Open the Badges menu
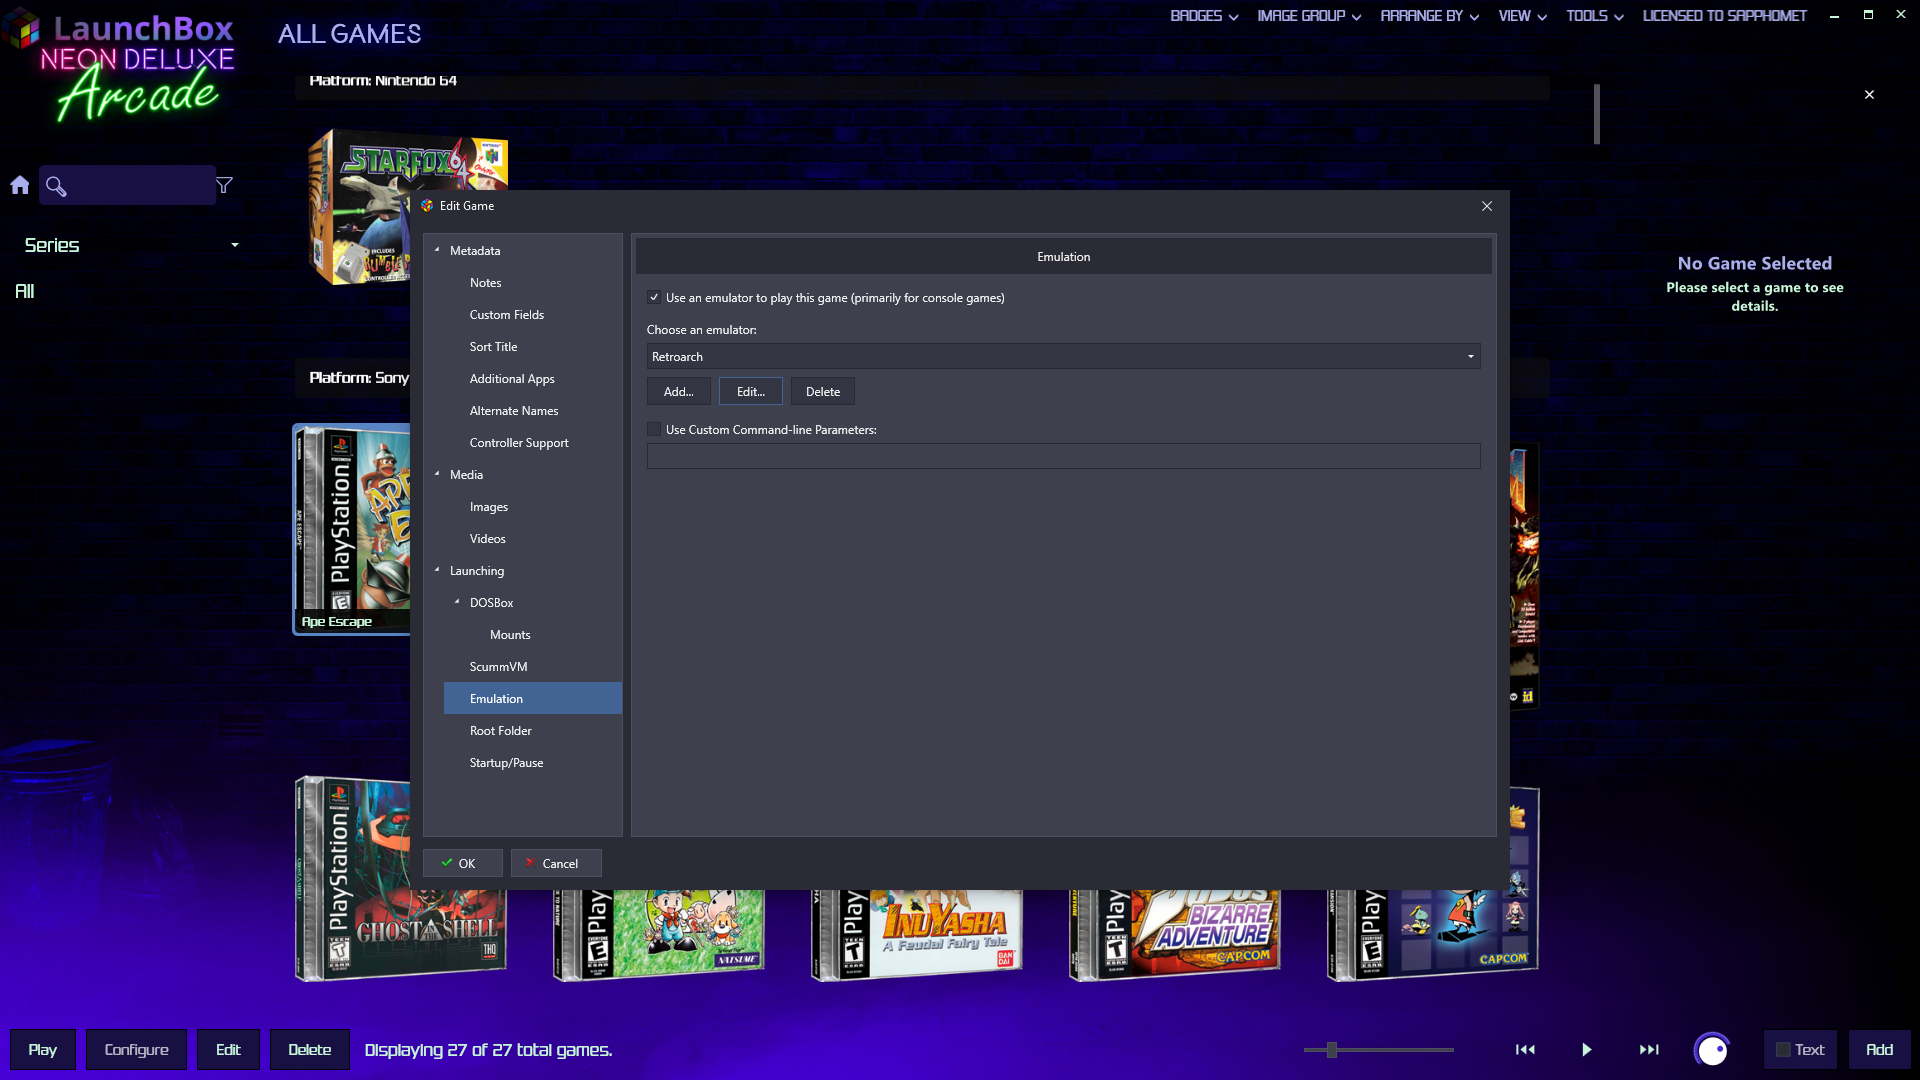1920x1080 pixels. coord(1204,16)
